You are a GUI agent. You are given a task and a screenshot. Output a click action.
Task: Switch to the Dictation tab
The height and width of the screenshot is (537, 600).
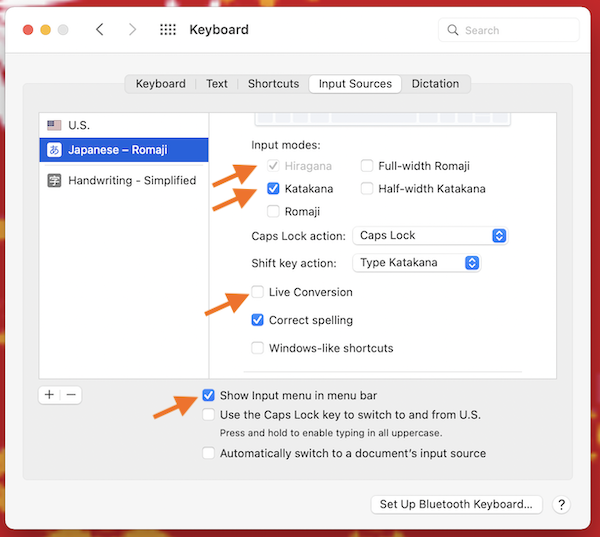435,84
